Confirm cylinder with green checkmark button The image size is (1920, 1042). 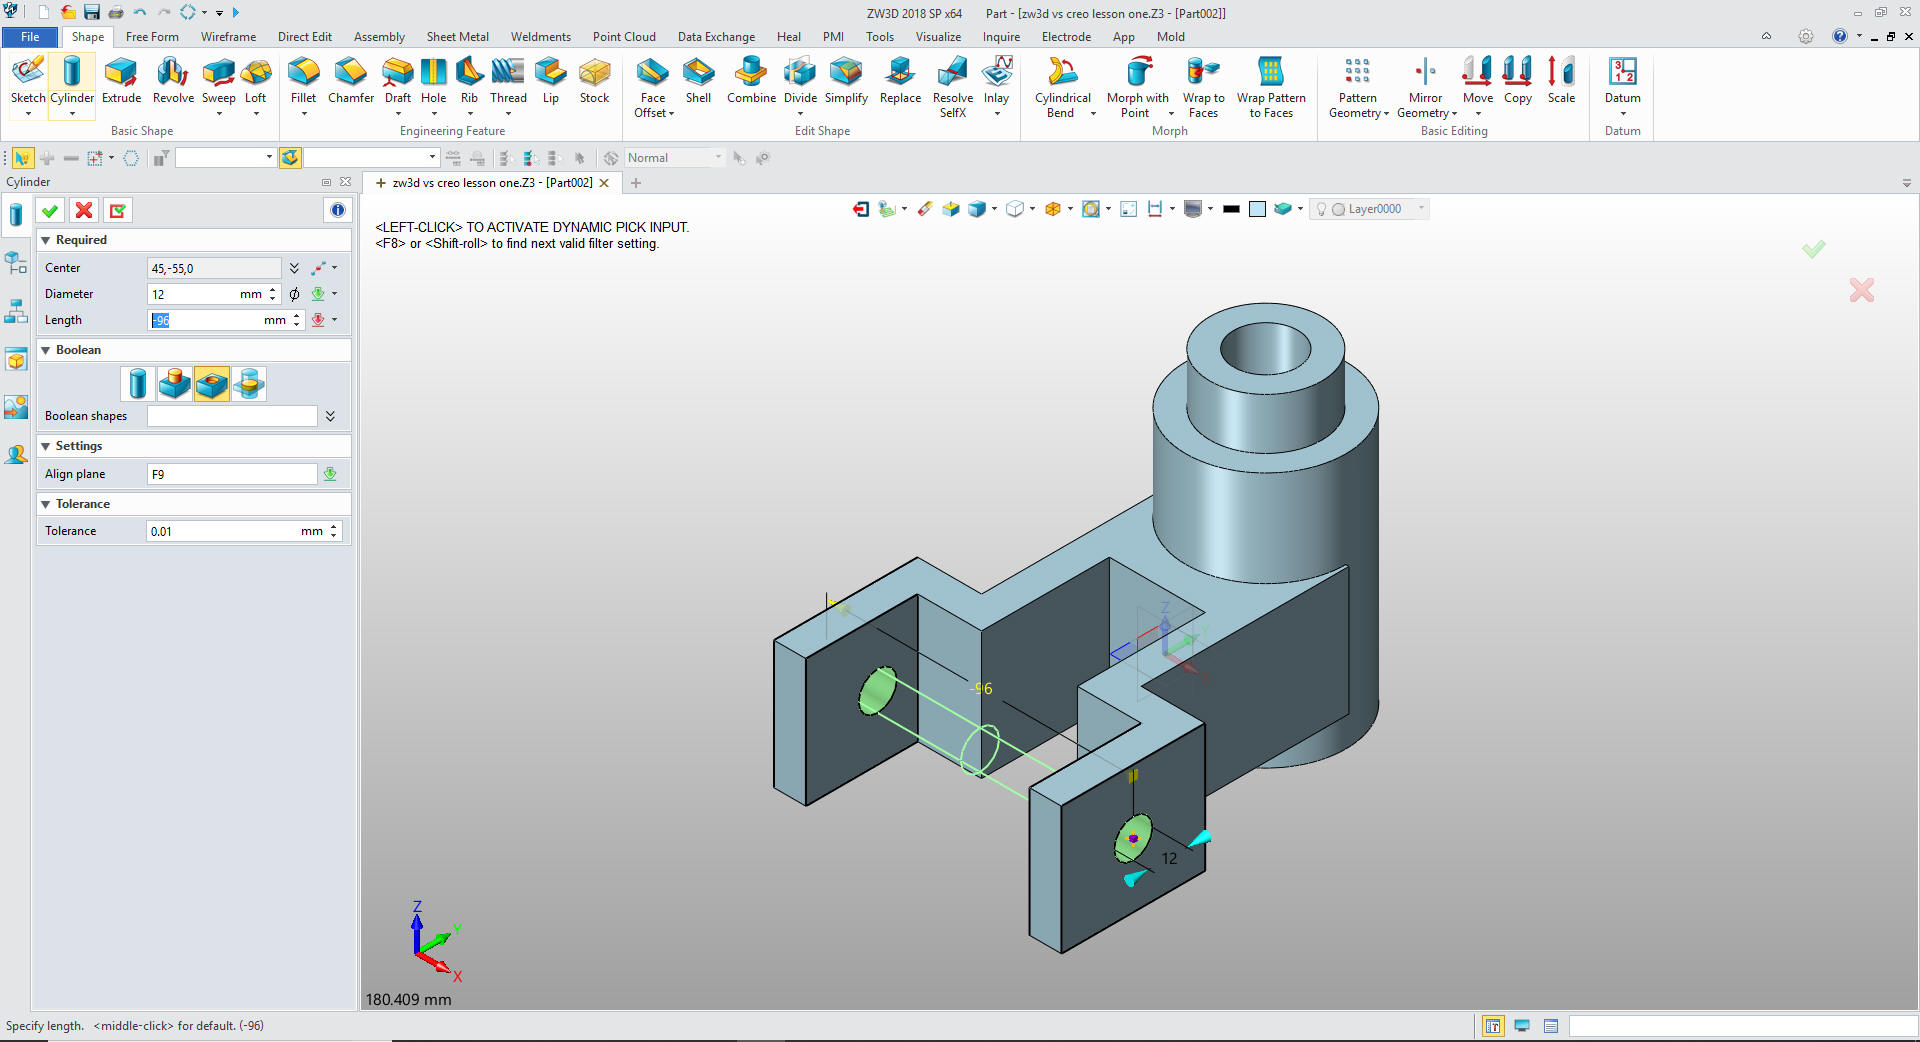click(50, 210)
